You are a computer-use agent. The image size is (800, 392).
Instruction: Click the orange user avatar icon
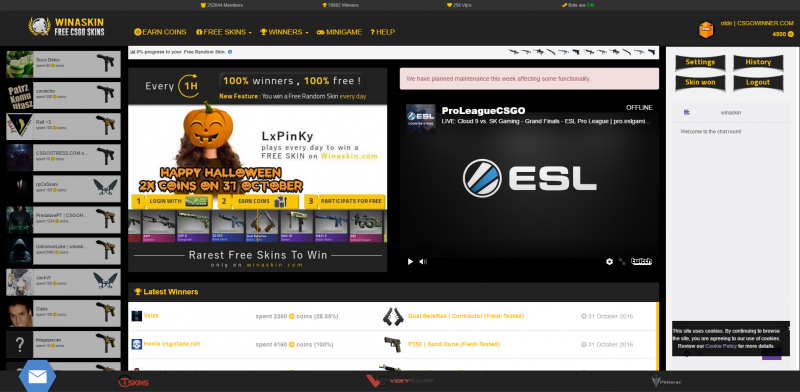(707, 30)
